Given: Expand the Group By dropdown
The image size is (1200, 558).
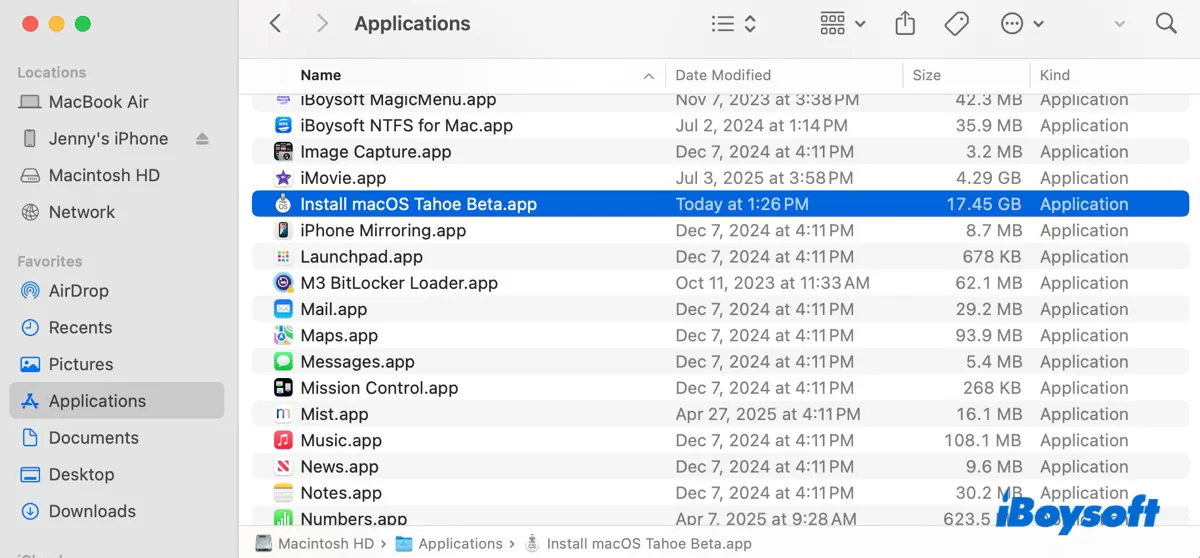Looking at the screenshot, I should (842, 24).
